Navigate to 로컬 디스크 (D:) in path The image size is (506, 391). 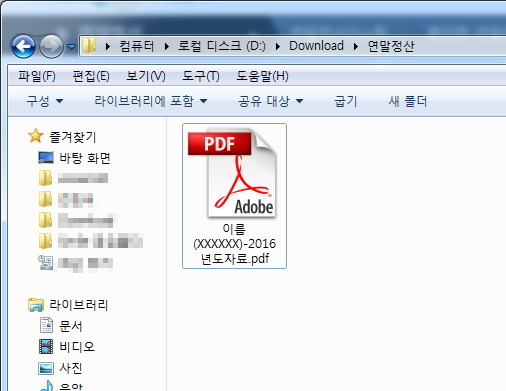(222, 46)
